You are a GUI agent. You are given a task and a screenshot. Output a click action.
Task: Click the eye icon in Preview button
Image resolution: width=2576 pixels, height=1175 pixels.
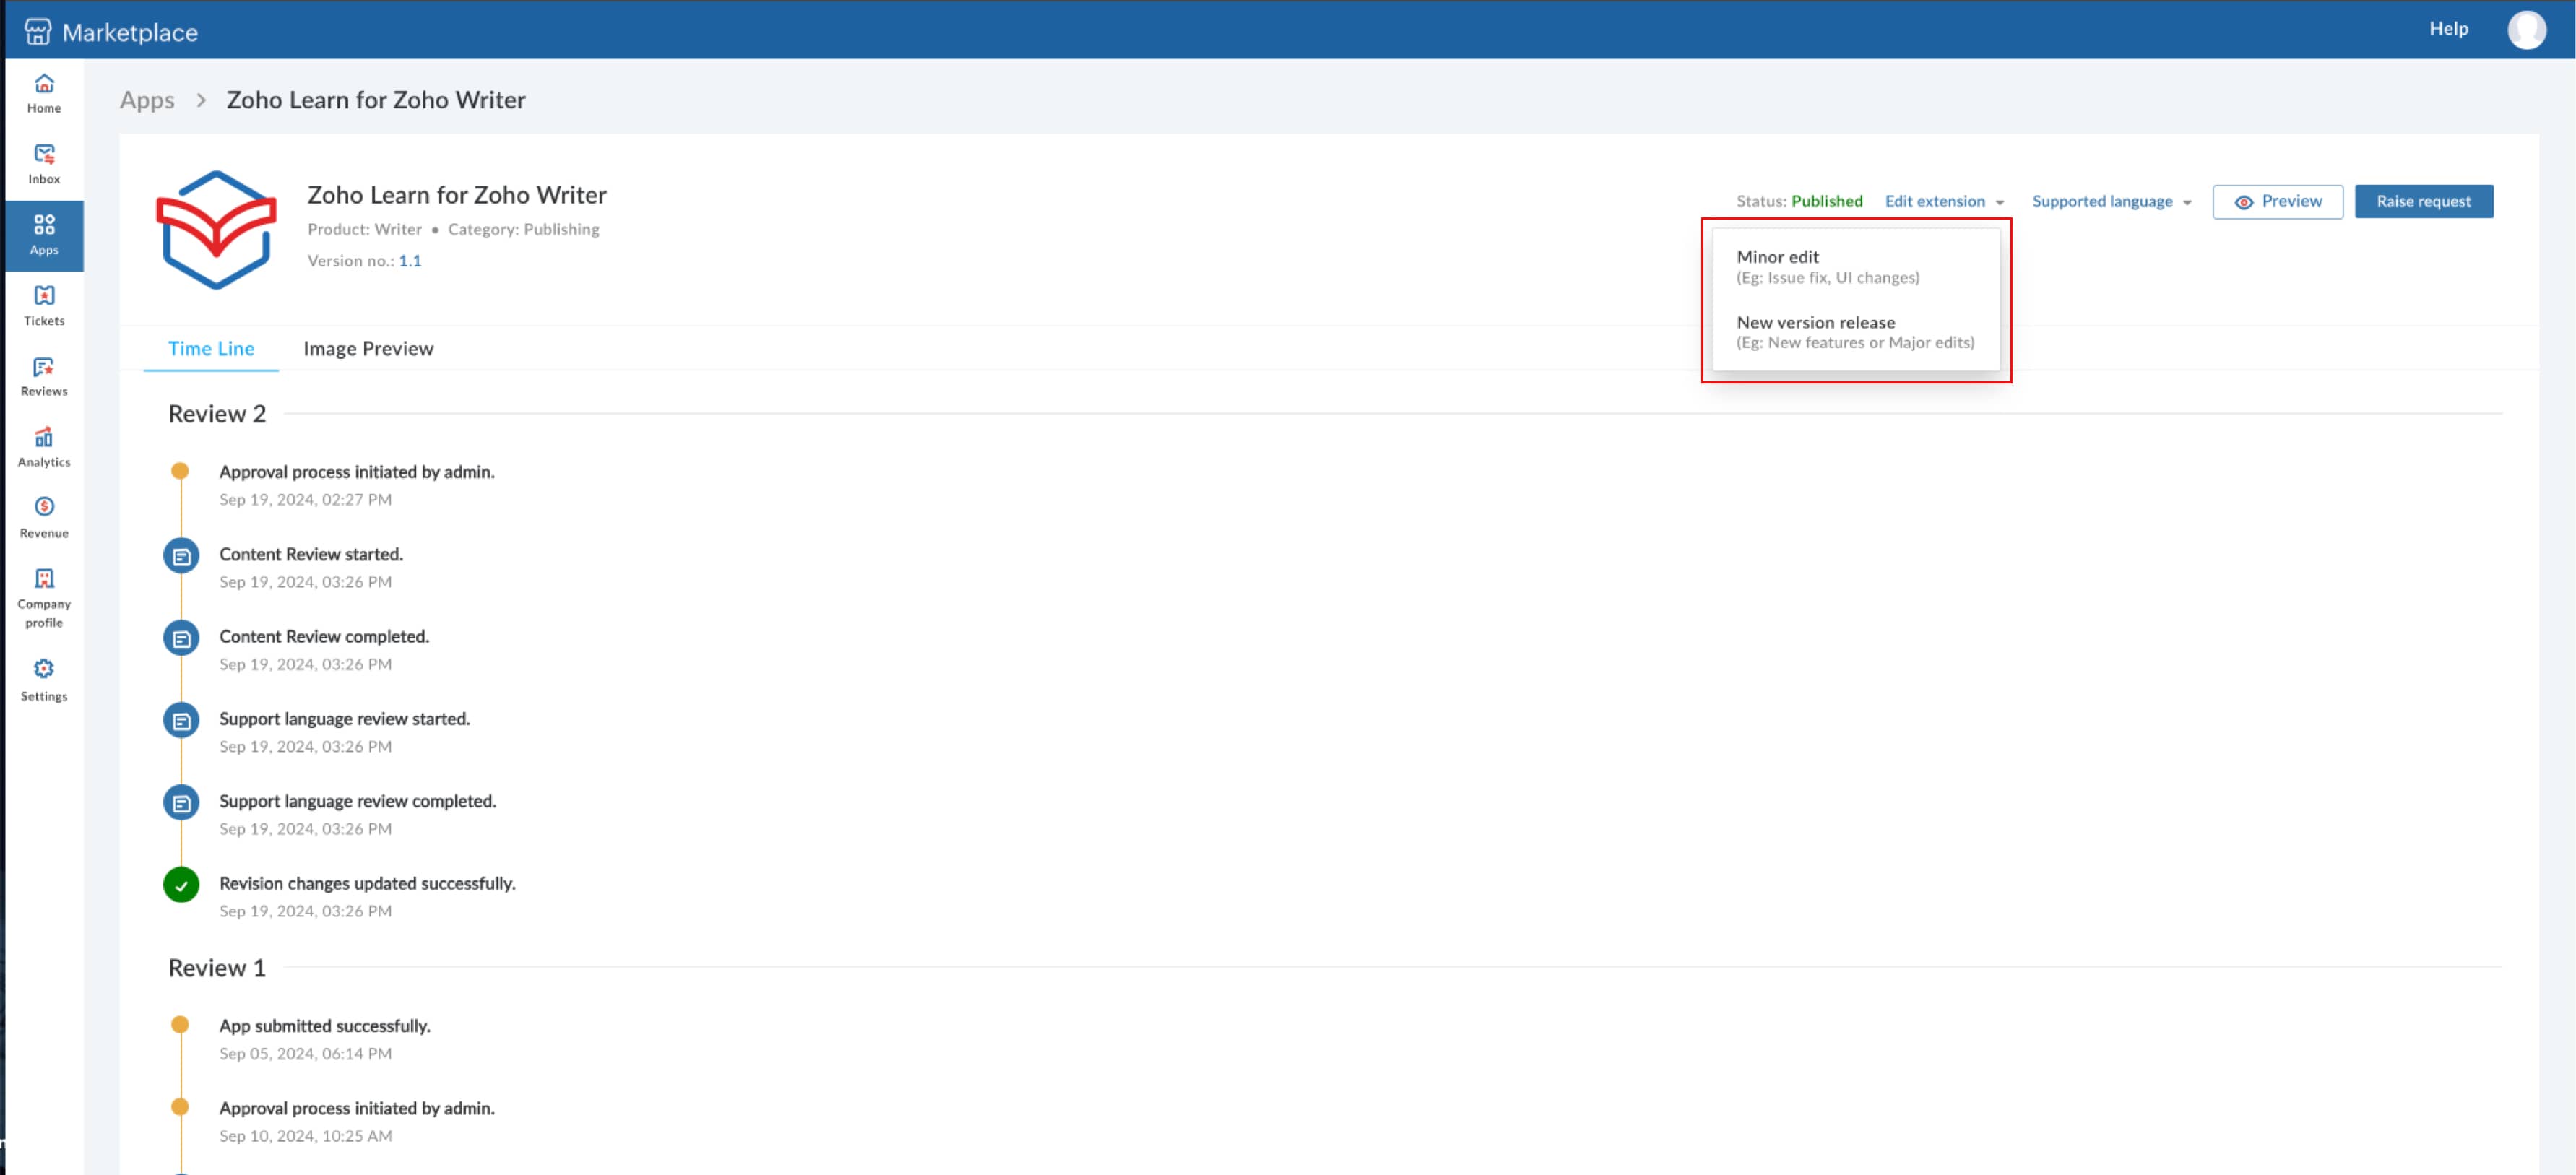(2243, 202)
